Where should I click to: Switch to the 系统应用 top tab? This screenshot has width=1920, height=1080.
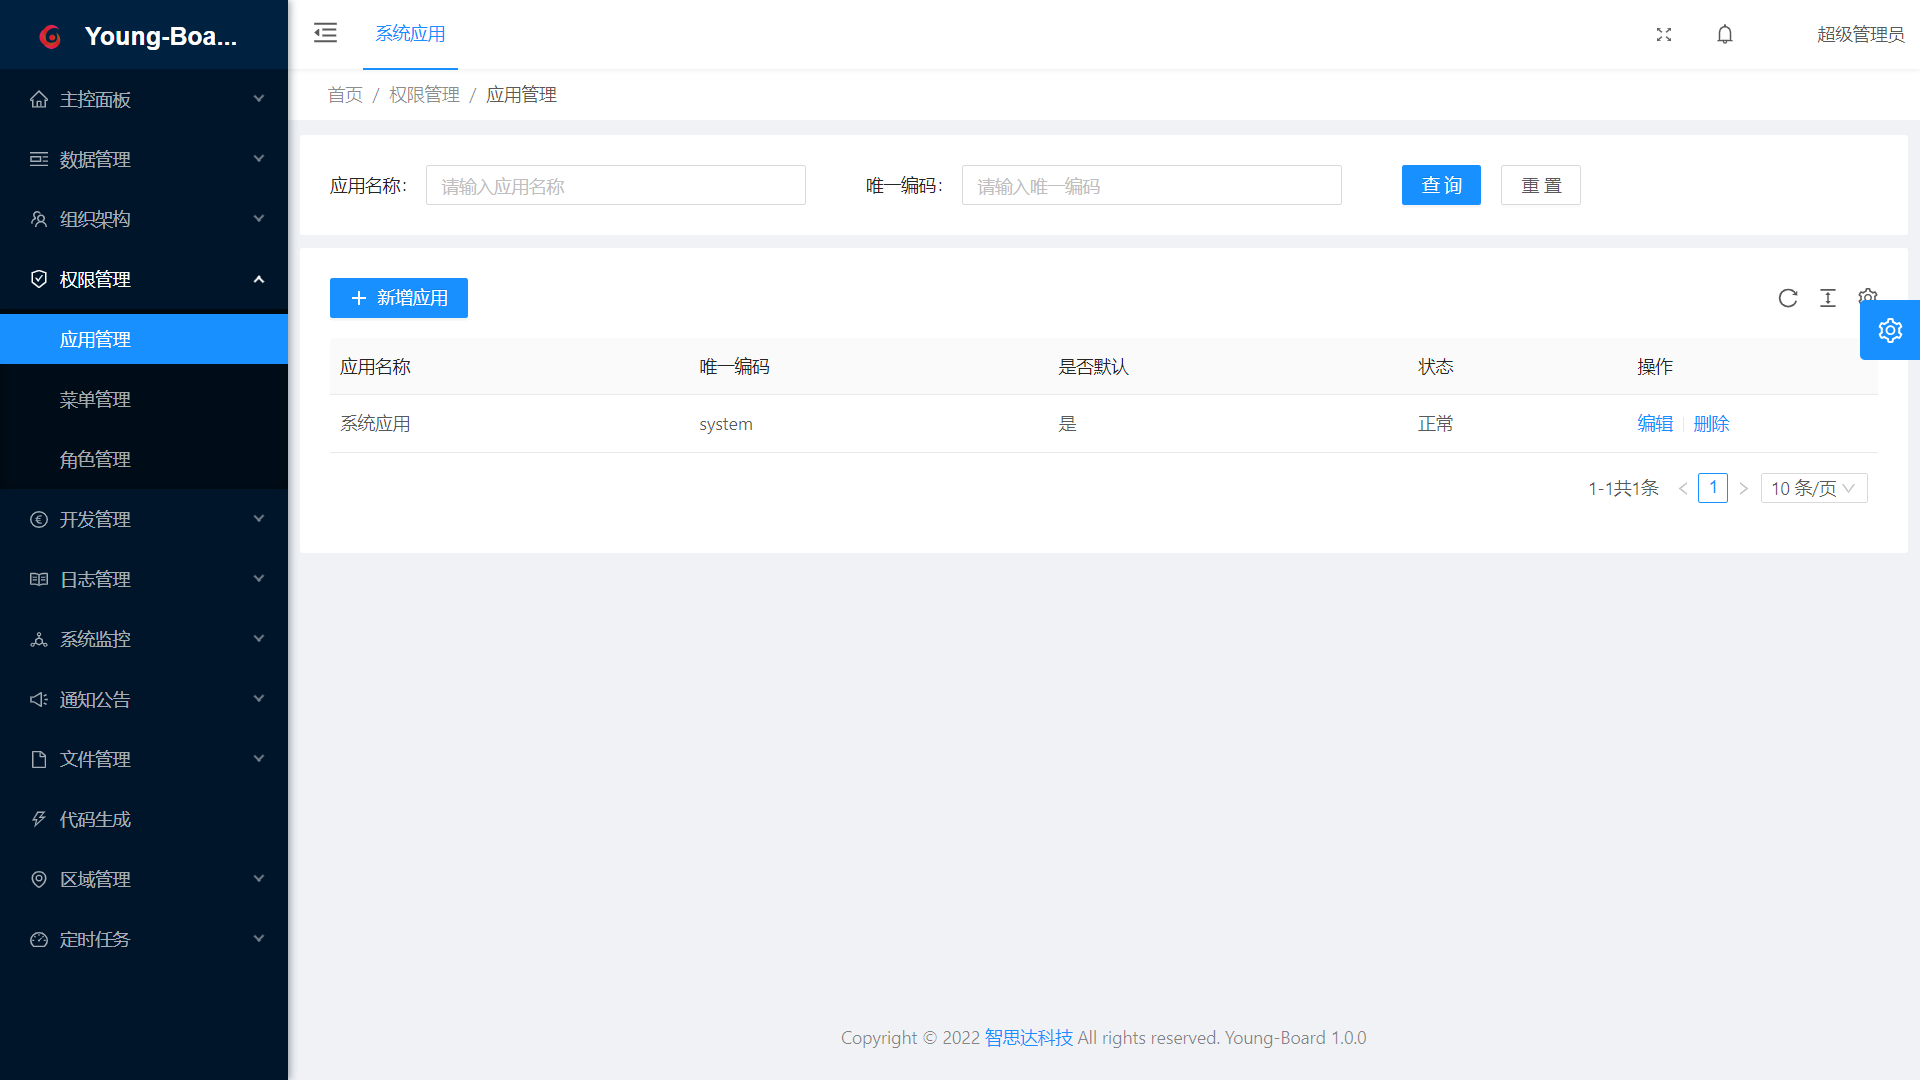click(410, 34)
